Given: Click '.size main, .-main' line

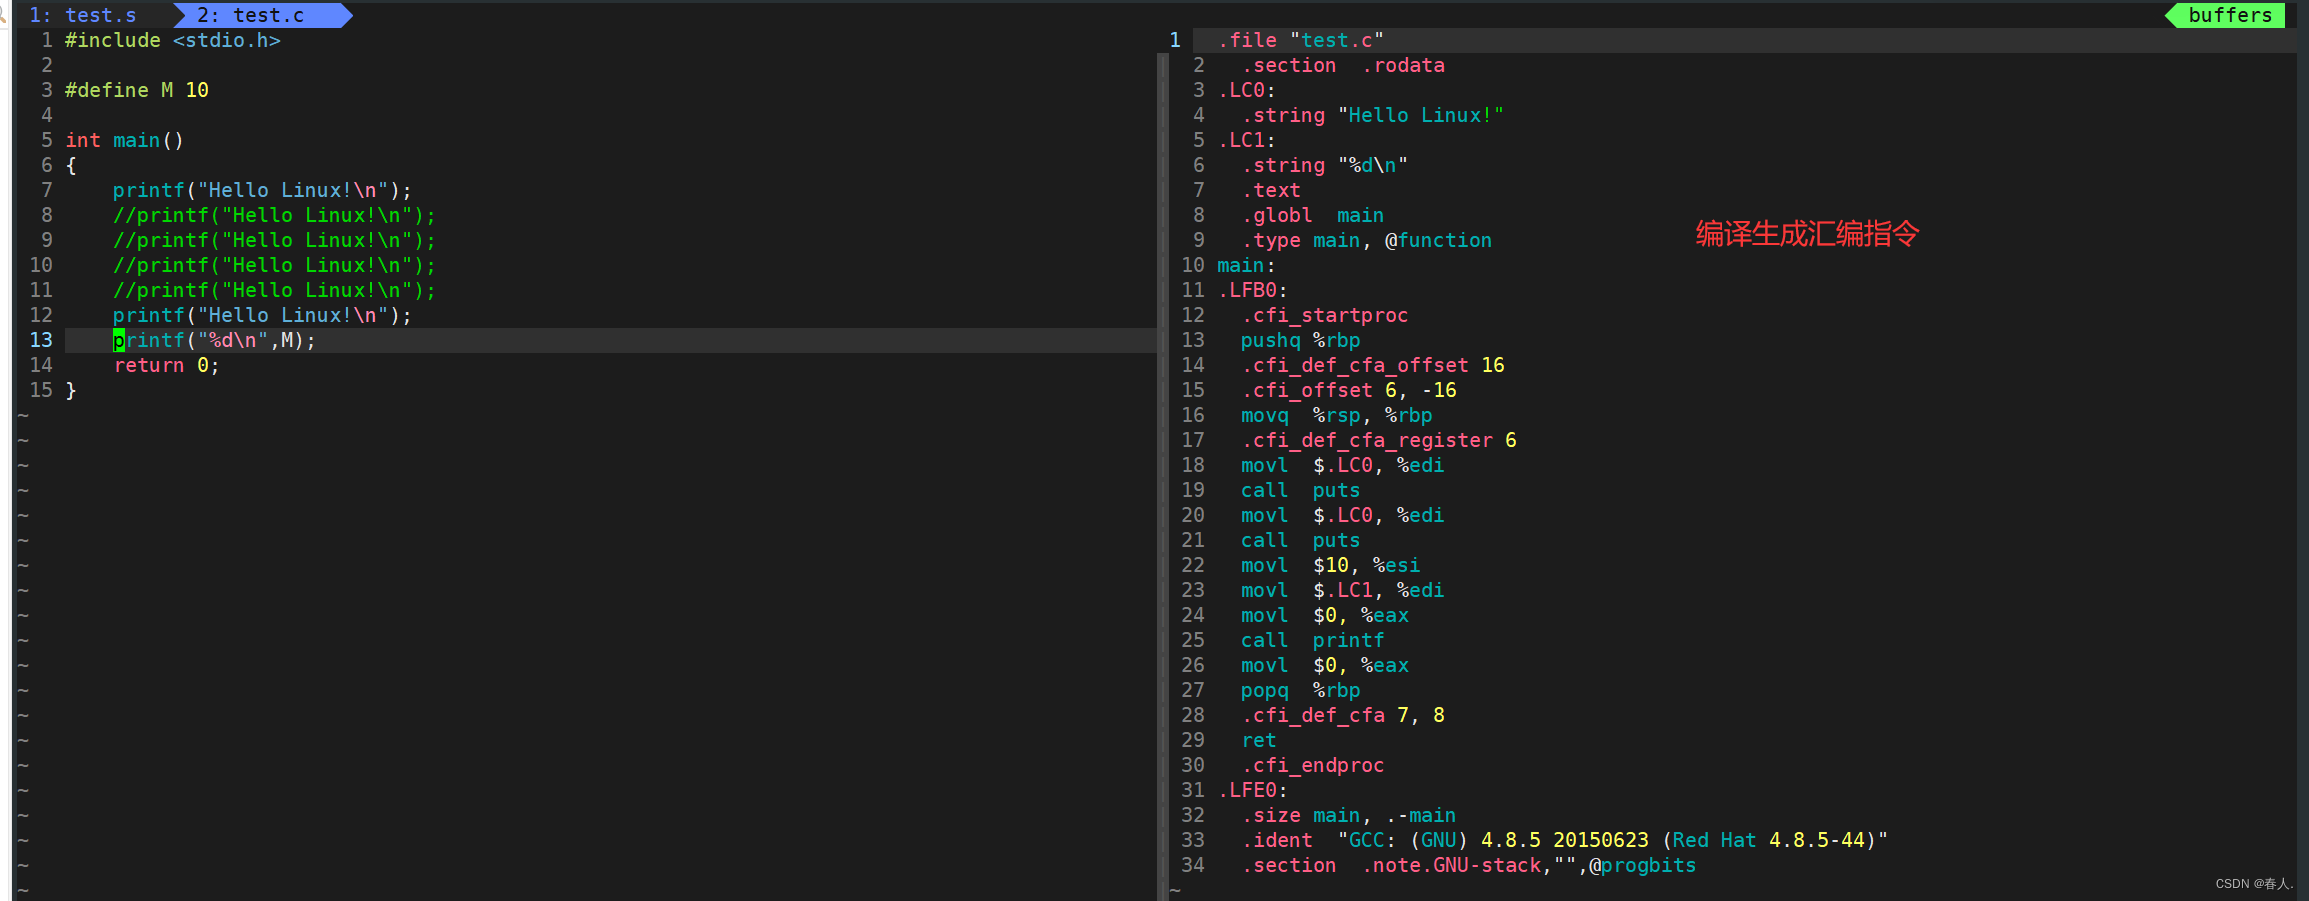Looking at the screenshot, I should pos(1349,815).
